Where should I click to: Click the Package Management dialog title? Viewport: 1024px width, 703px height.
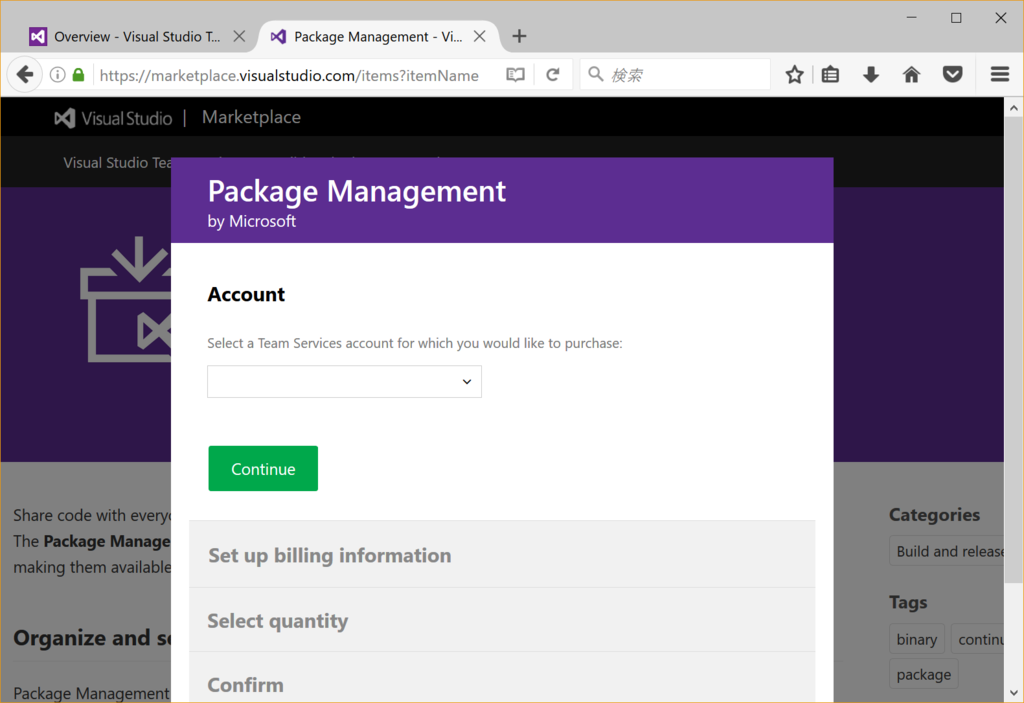[x=357, y=191]
